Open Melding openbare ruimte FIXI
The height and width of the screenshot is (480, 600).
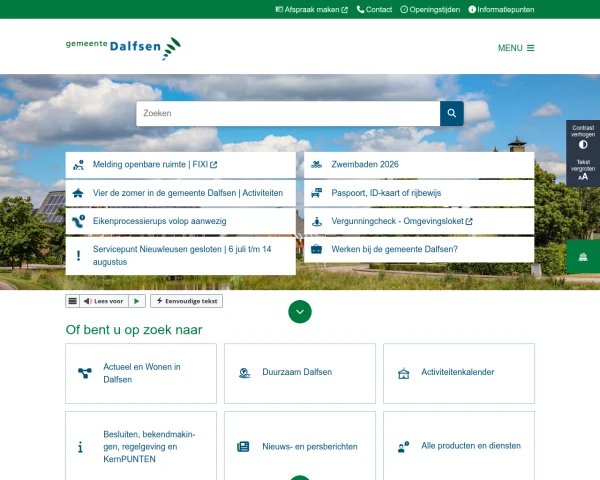click(181, 165)
